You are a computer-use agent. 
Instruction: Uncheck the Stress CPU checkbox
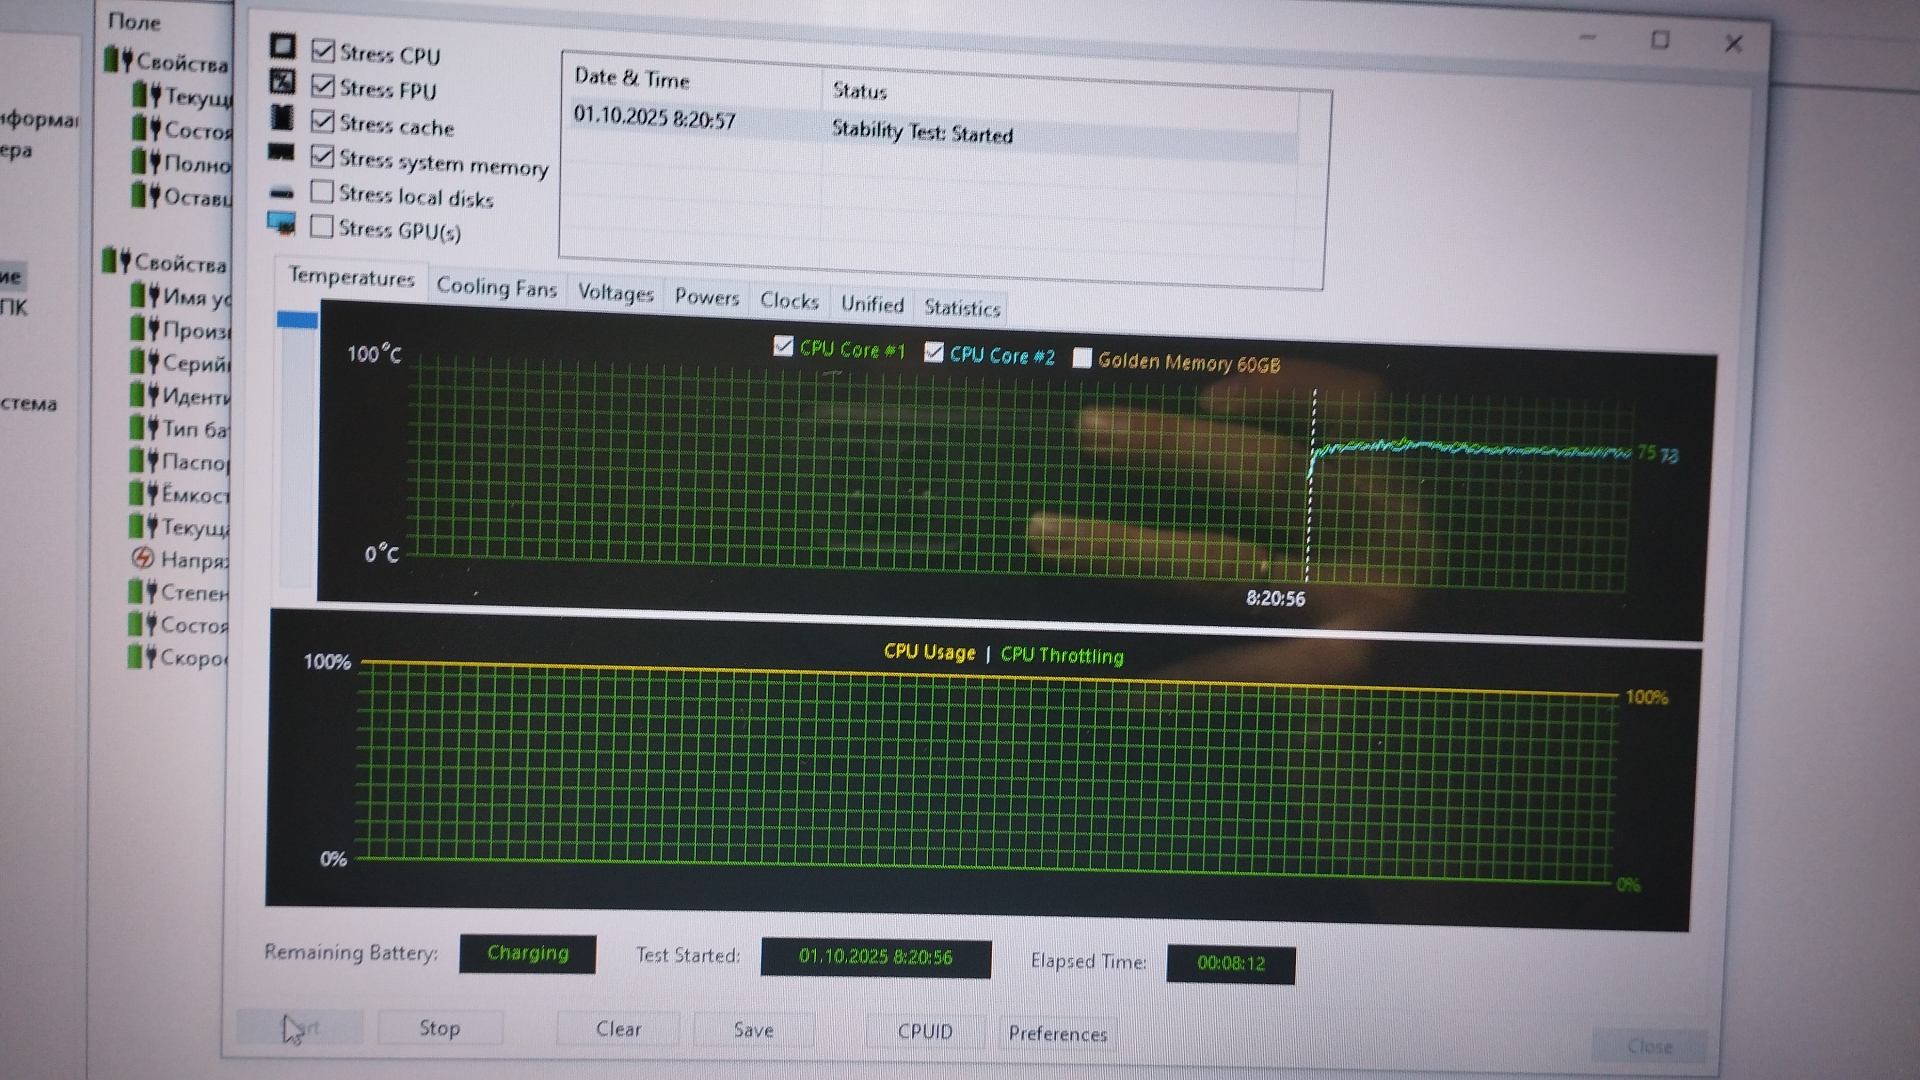(323, 50)
